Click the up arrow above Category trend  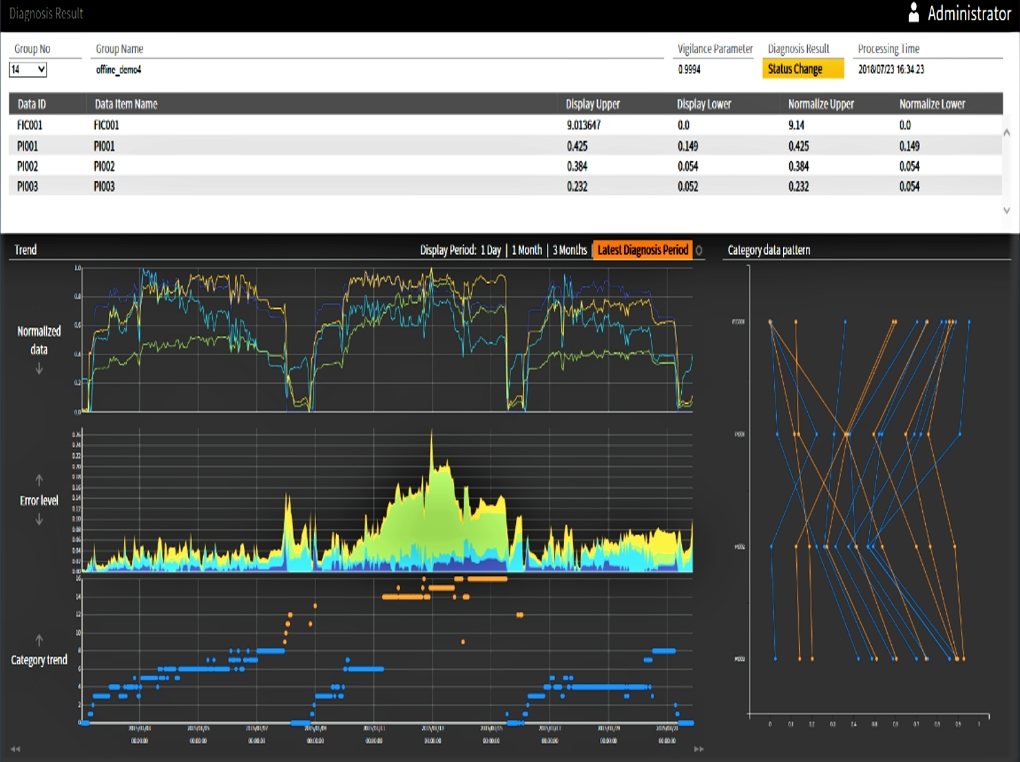39,639
